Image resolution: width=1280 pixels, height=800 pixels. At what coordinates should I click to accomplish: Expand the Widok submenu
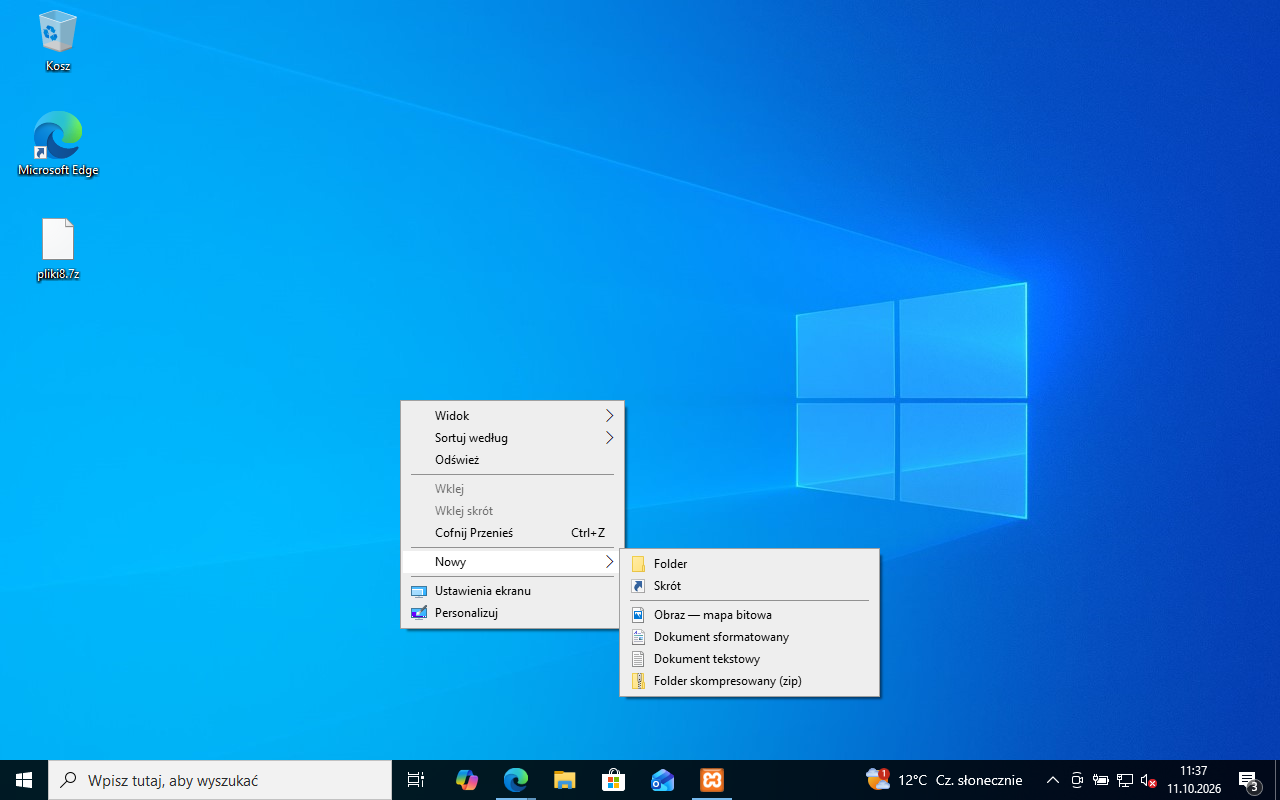pyautogui.click(x=512, y=416)
